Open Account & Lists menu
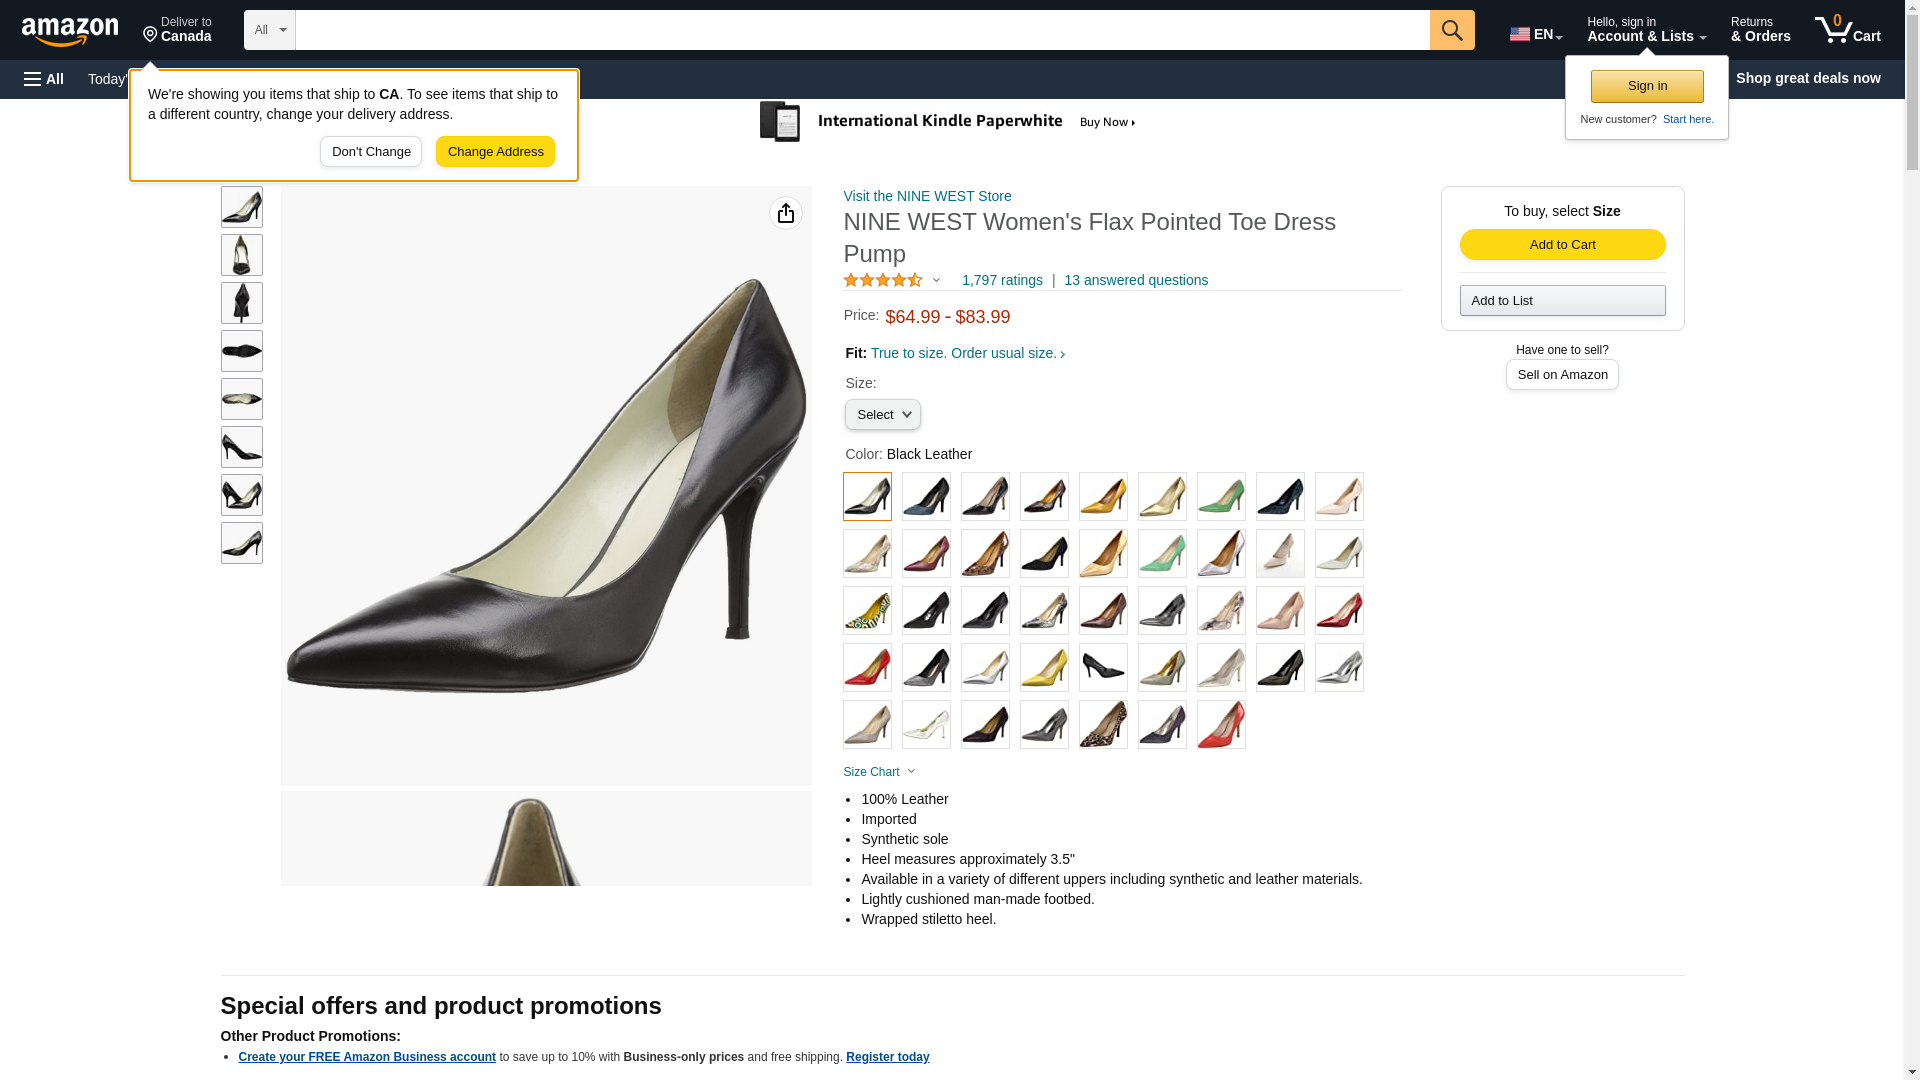1920x1080 pixels. [x=1646, y=30]
